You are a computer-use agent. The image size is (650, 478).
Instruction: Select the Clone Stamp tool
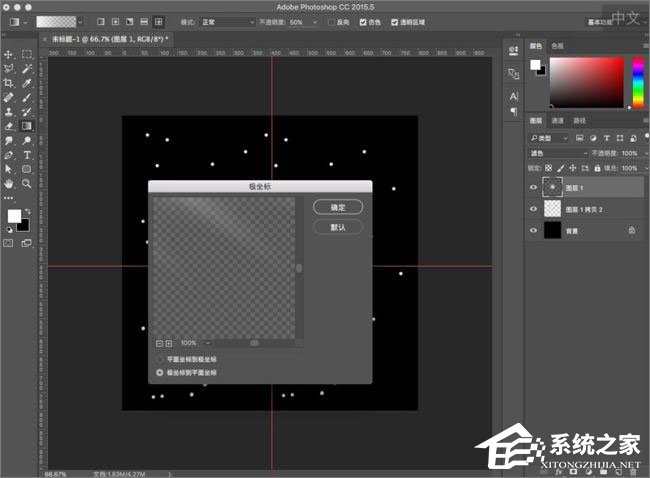8,112
